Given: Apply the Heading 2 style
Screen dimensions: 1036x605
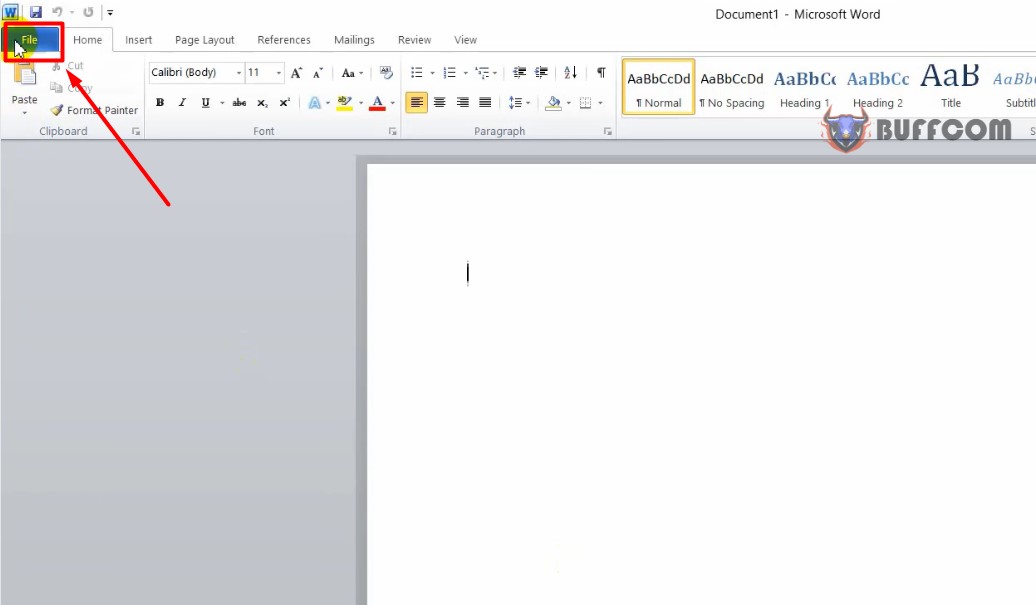Looking at the screenshot, I should [878, 87].
